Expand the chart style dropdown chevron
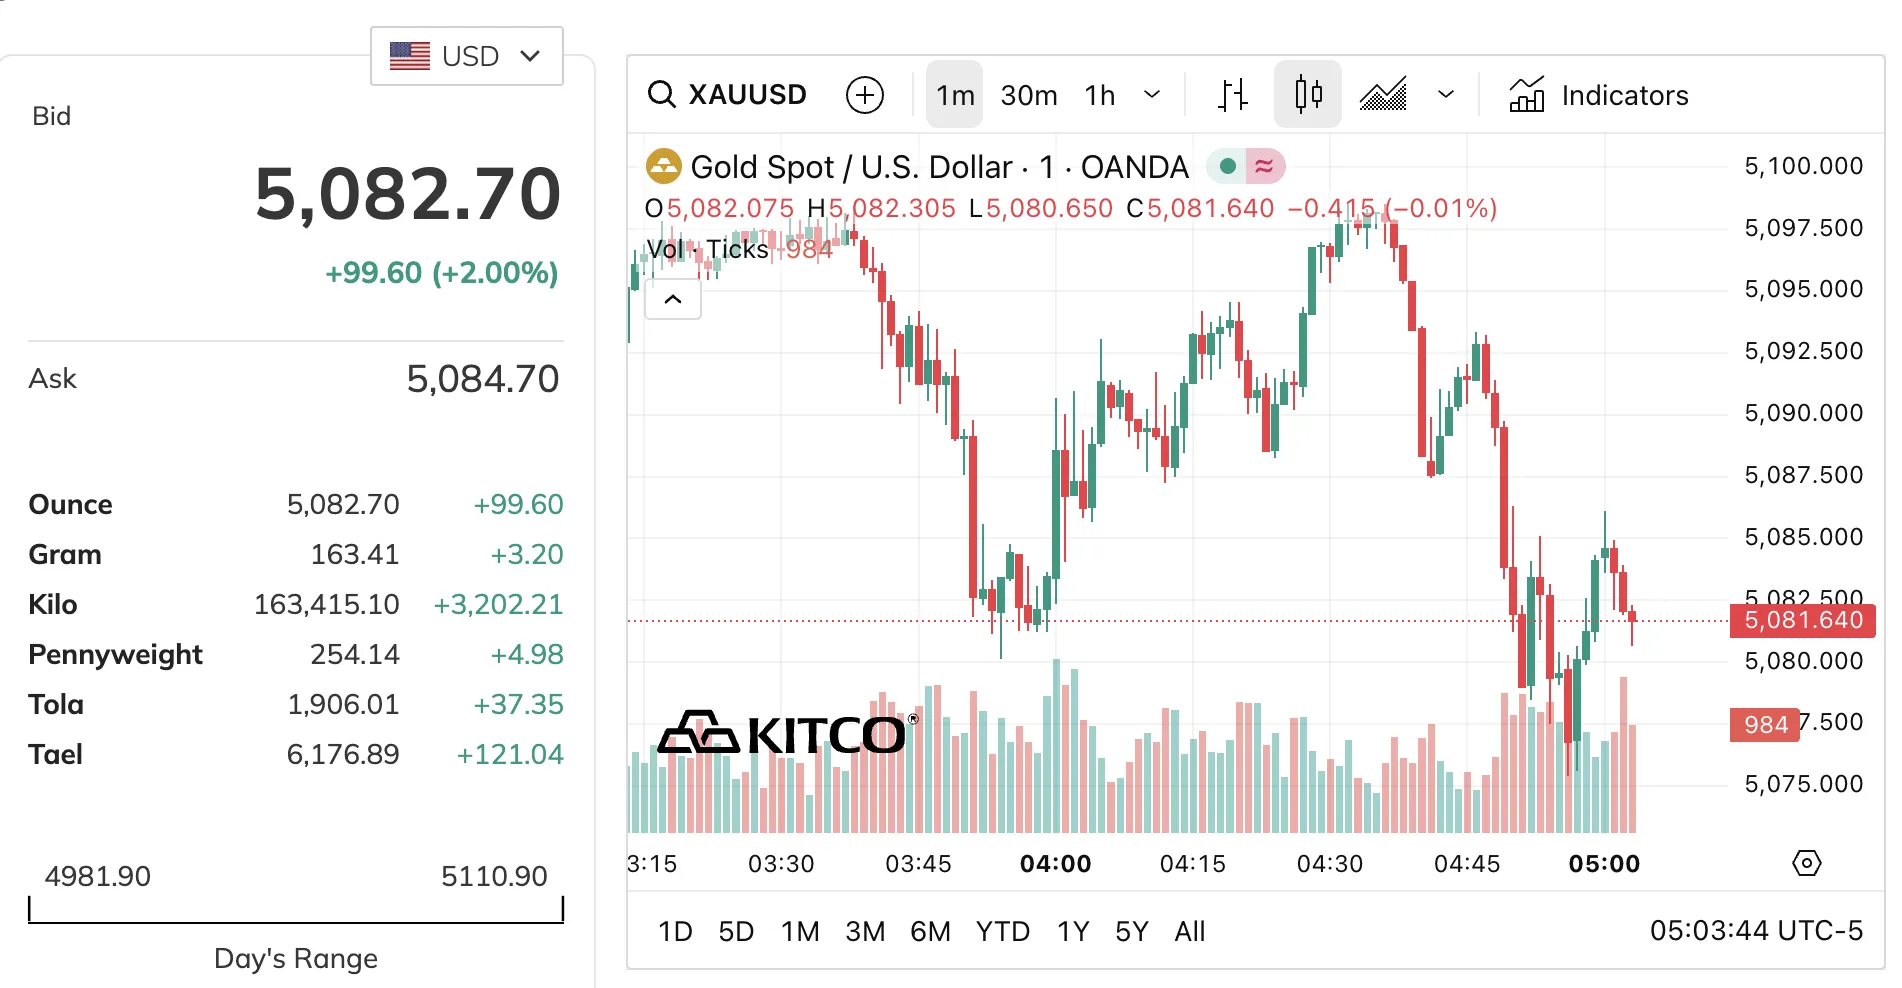 [x=1446, y=95]
